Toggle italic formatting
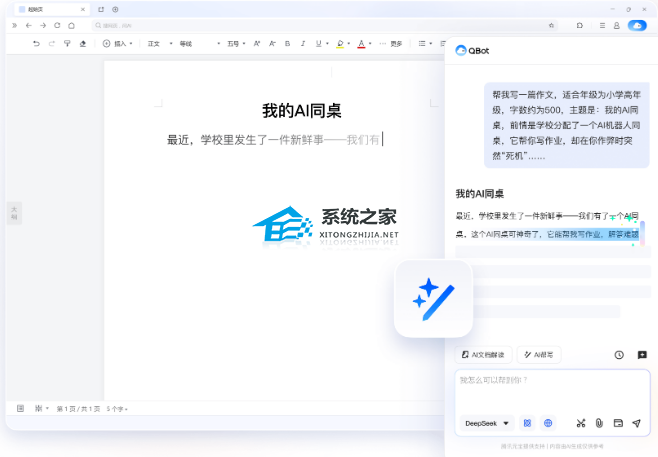The width and height of the screenshot is (658, 457). coord(303,43)
